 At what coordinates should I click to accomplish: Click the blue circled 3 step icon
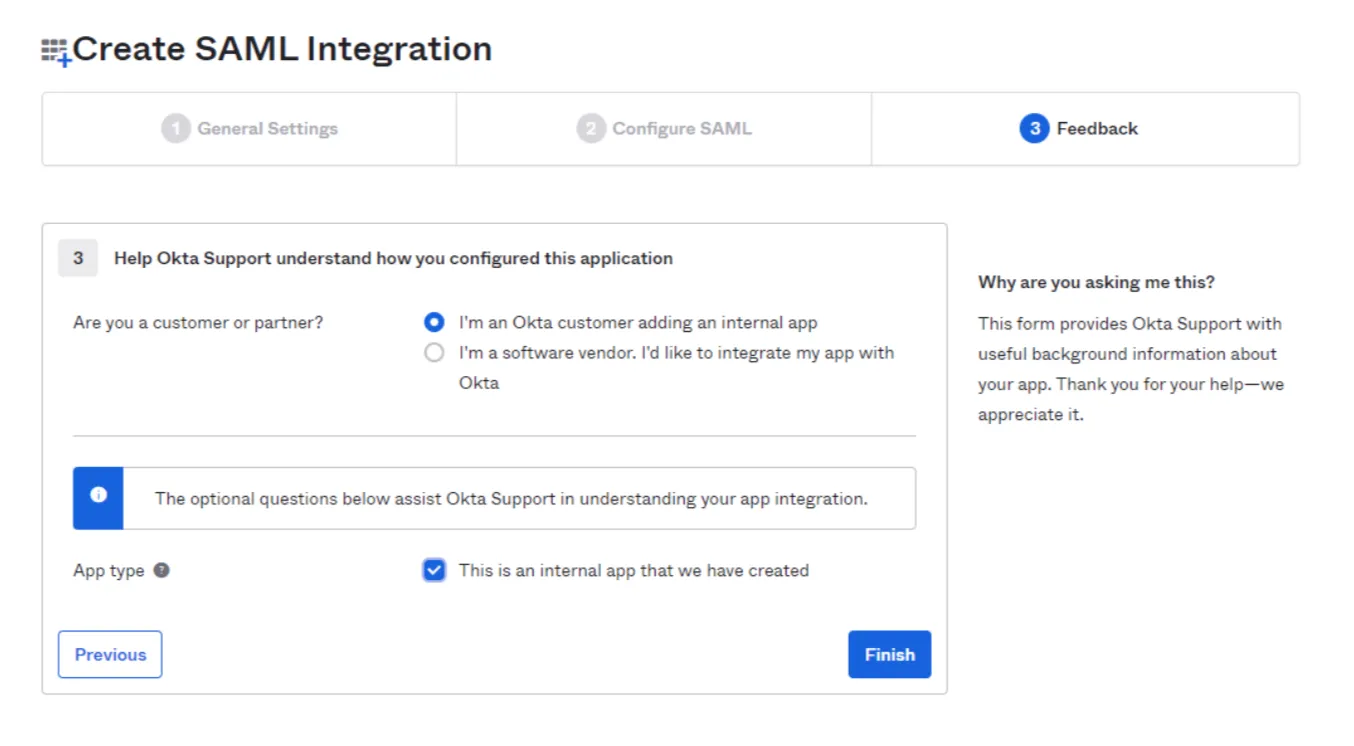[1033, 128]
